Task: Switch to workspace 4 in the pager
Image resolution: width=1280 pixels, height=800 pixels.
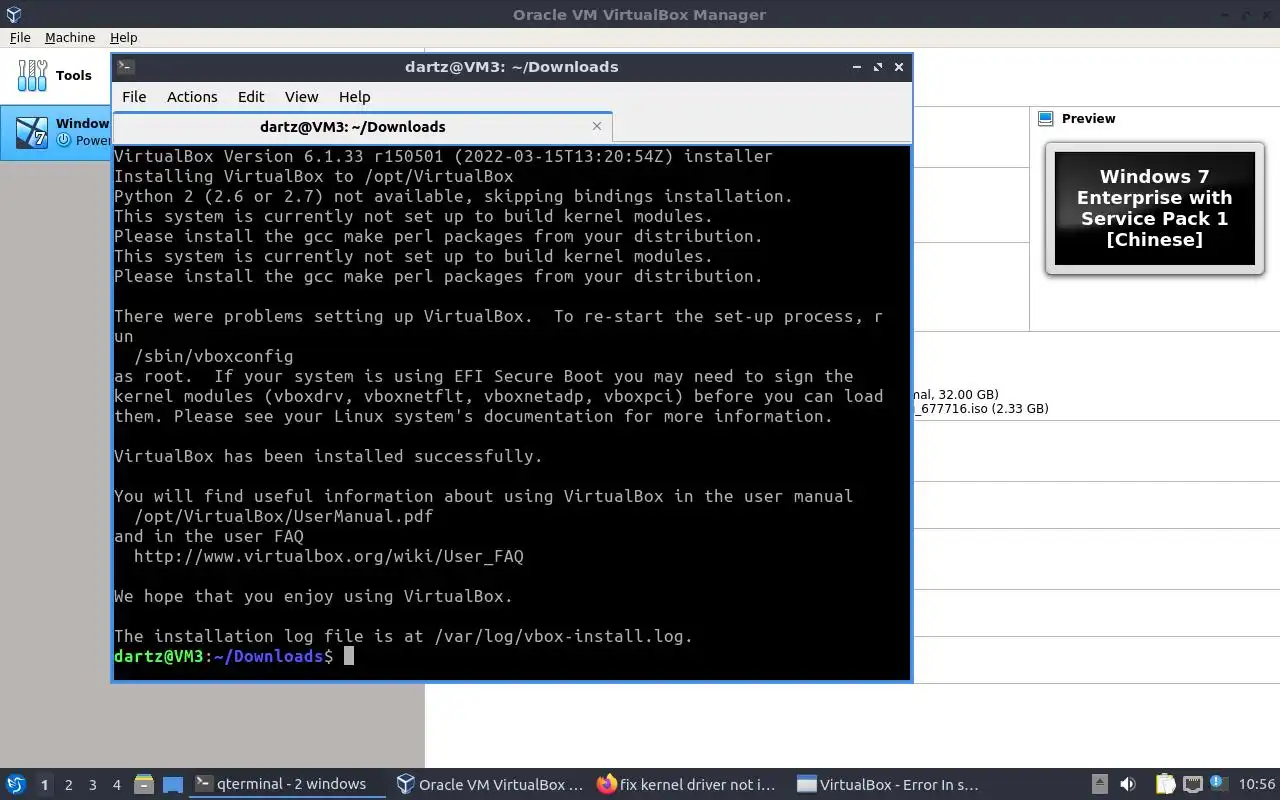Action: pyautogui.click(x=116, y=785)
